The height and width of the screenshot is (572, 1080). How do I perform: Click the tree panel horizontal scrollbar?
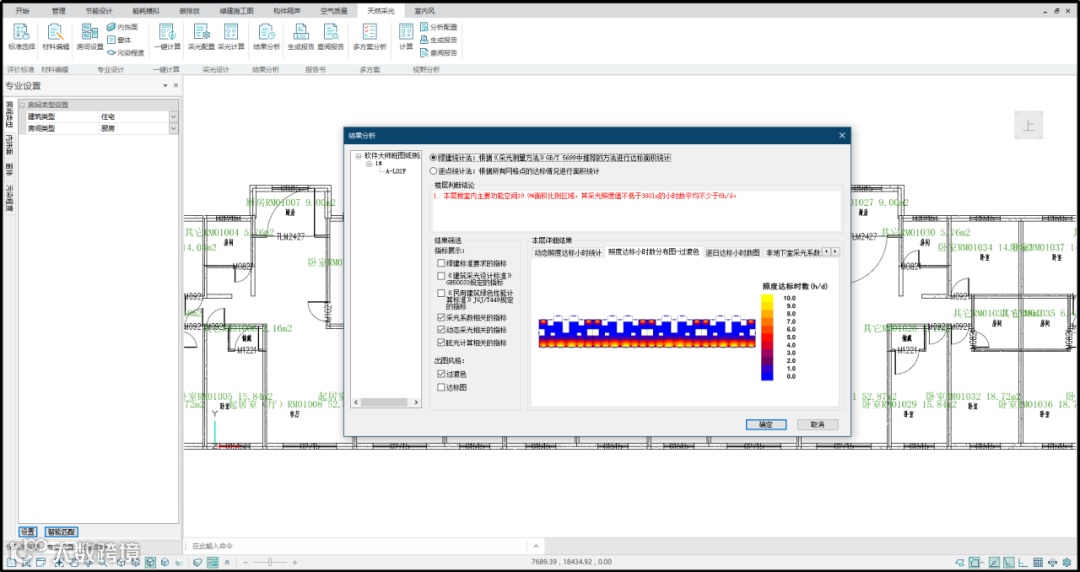[x=384, y=402]
